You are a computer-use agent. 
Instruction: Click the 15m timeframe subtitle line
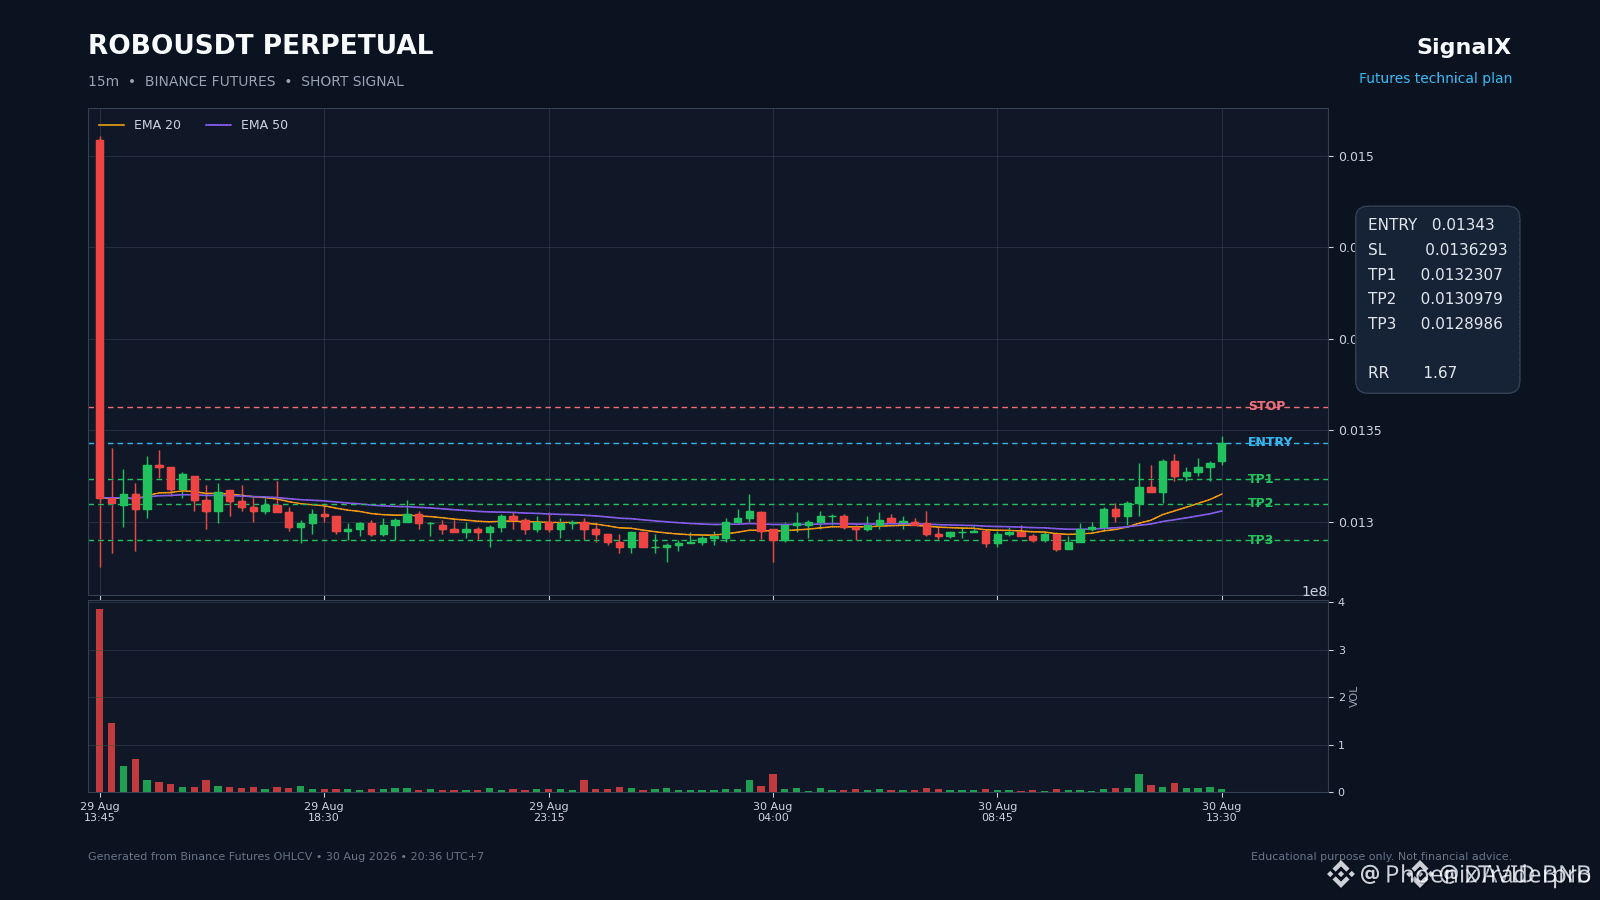coord(246,82)
